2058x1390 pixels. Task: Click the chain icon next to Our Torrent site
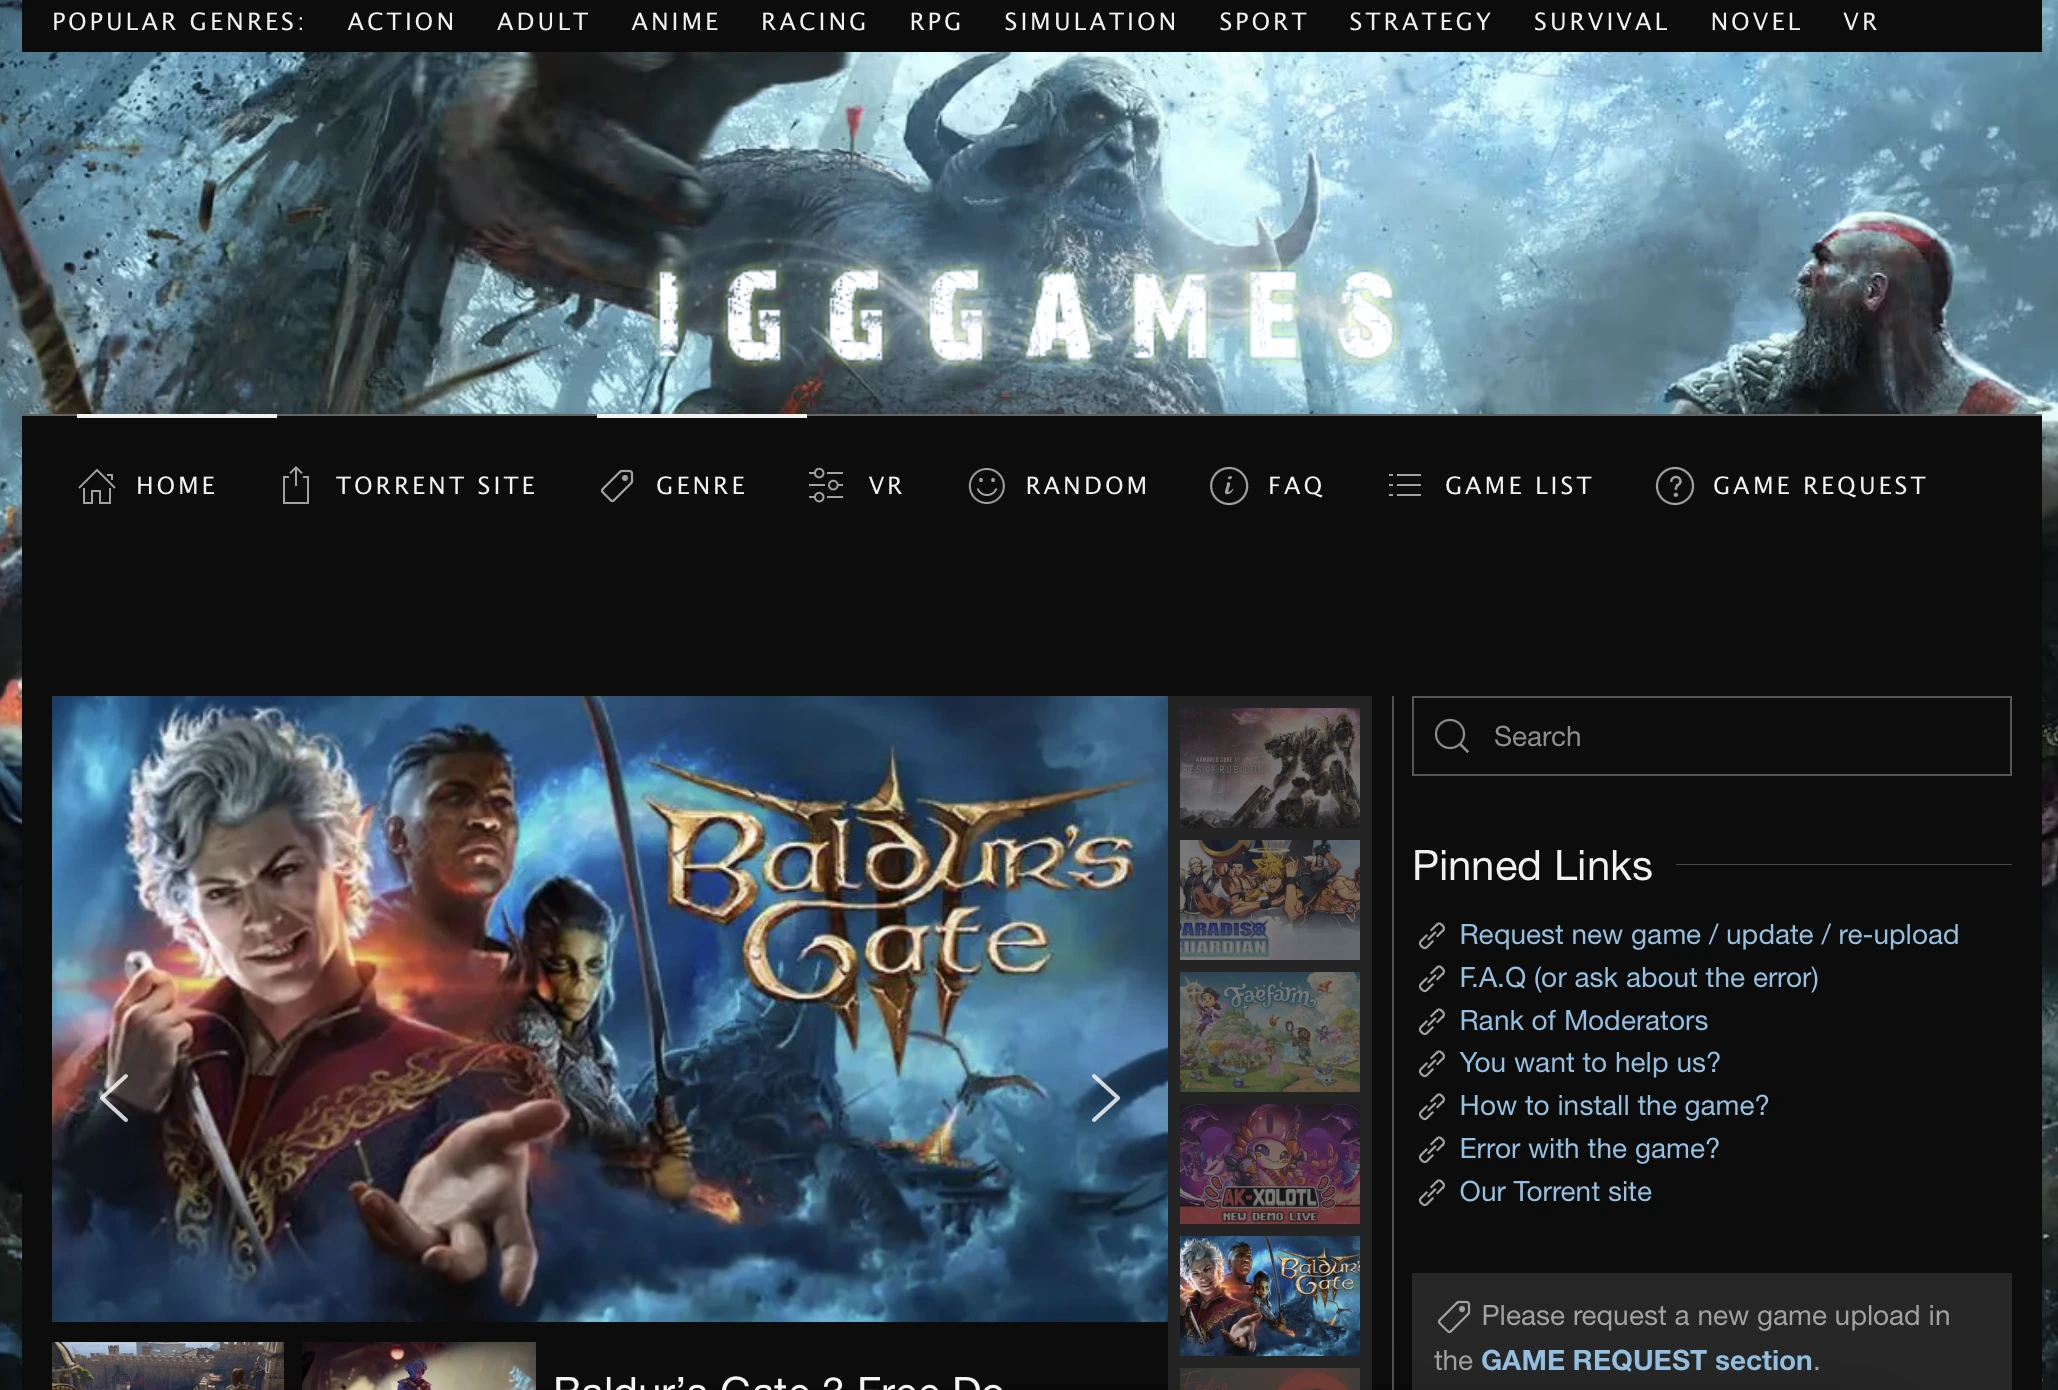point(1432,1193)
